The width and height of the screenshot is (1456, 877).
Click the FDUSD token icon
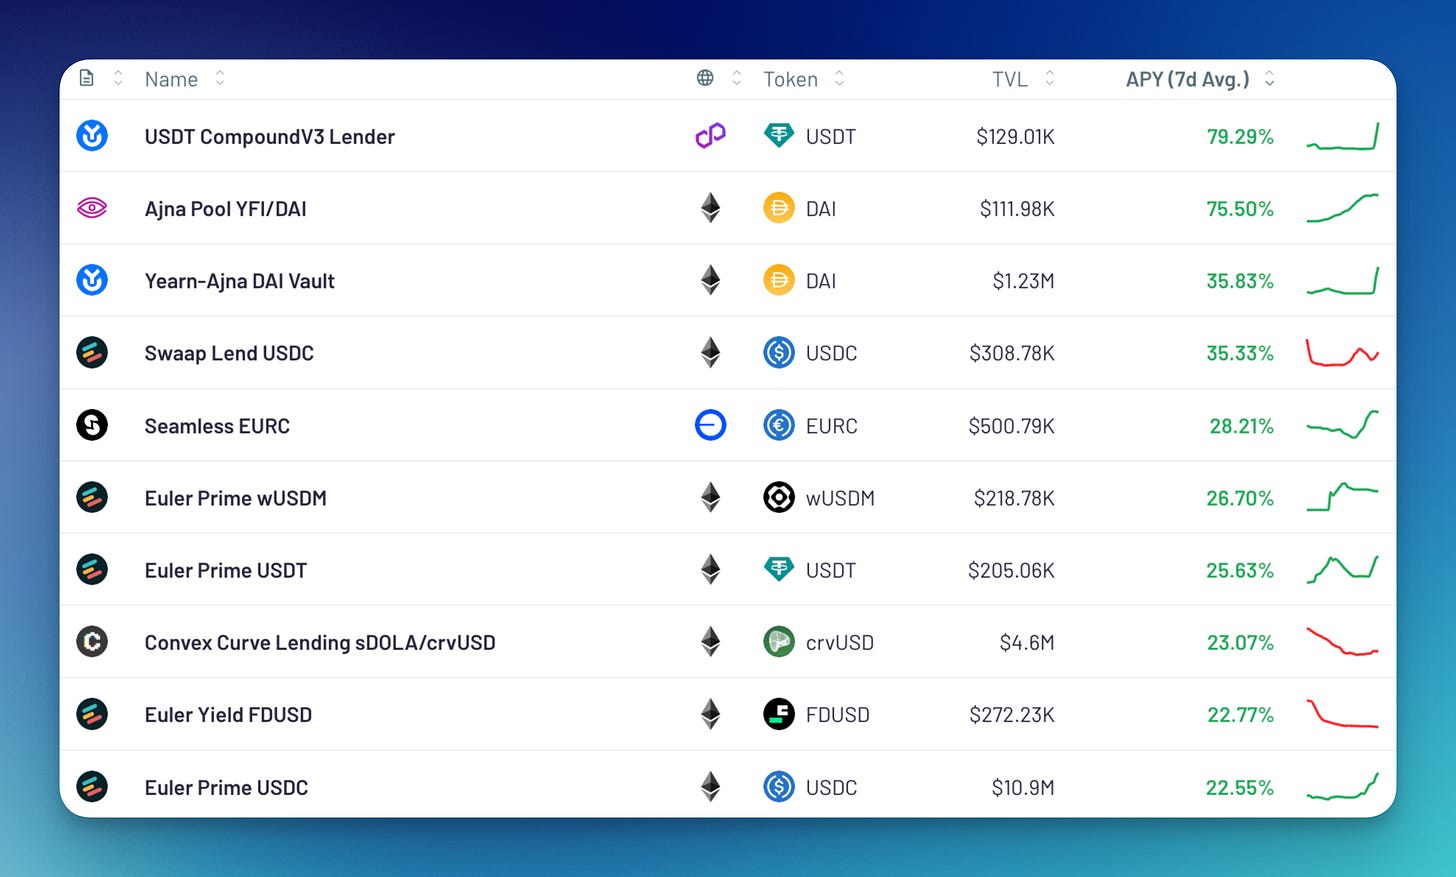(x=778, y=714)
